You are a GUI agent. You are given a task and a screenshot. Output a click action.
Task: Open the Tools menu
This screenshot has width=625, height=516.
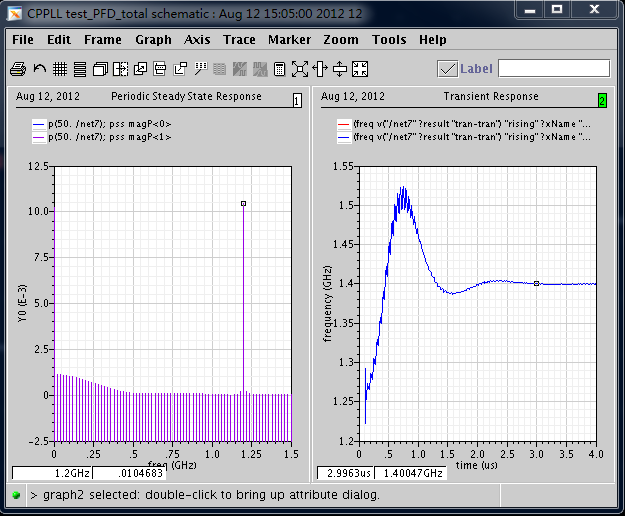pyautogui.click(x=389, y=40)
